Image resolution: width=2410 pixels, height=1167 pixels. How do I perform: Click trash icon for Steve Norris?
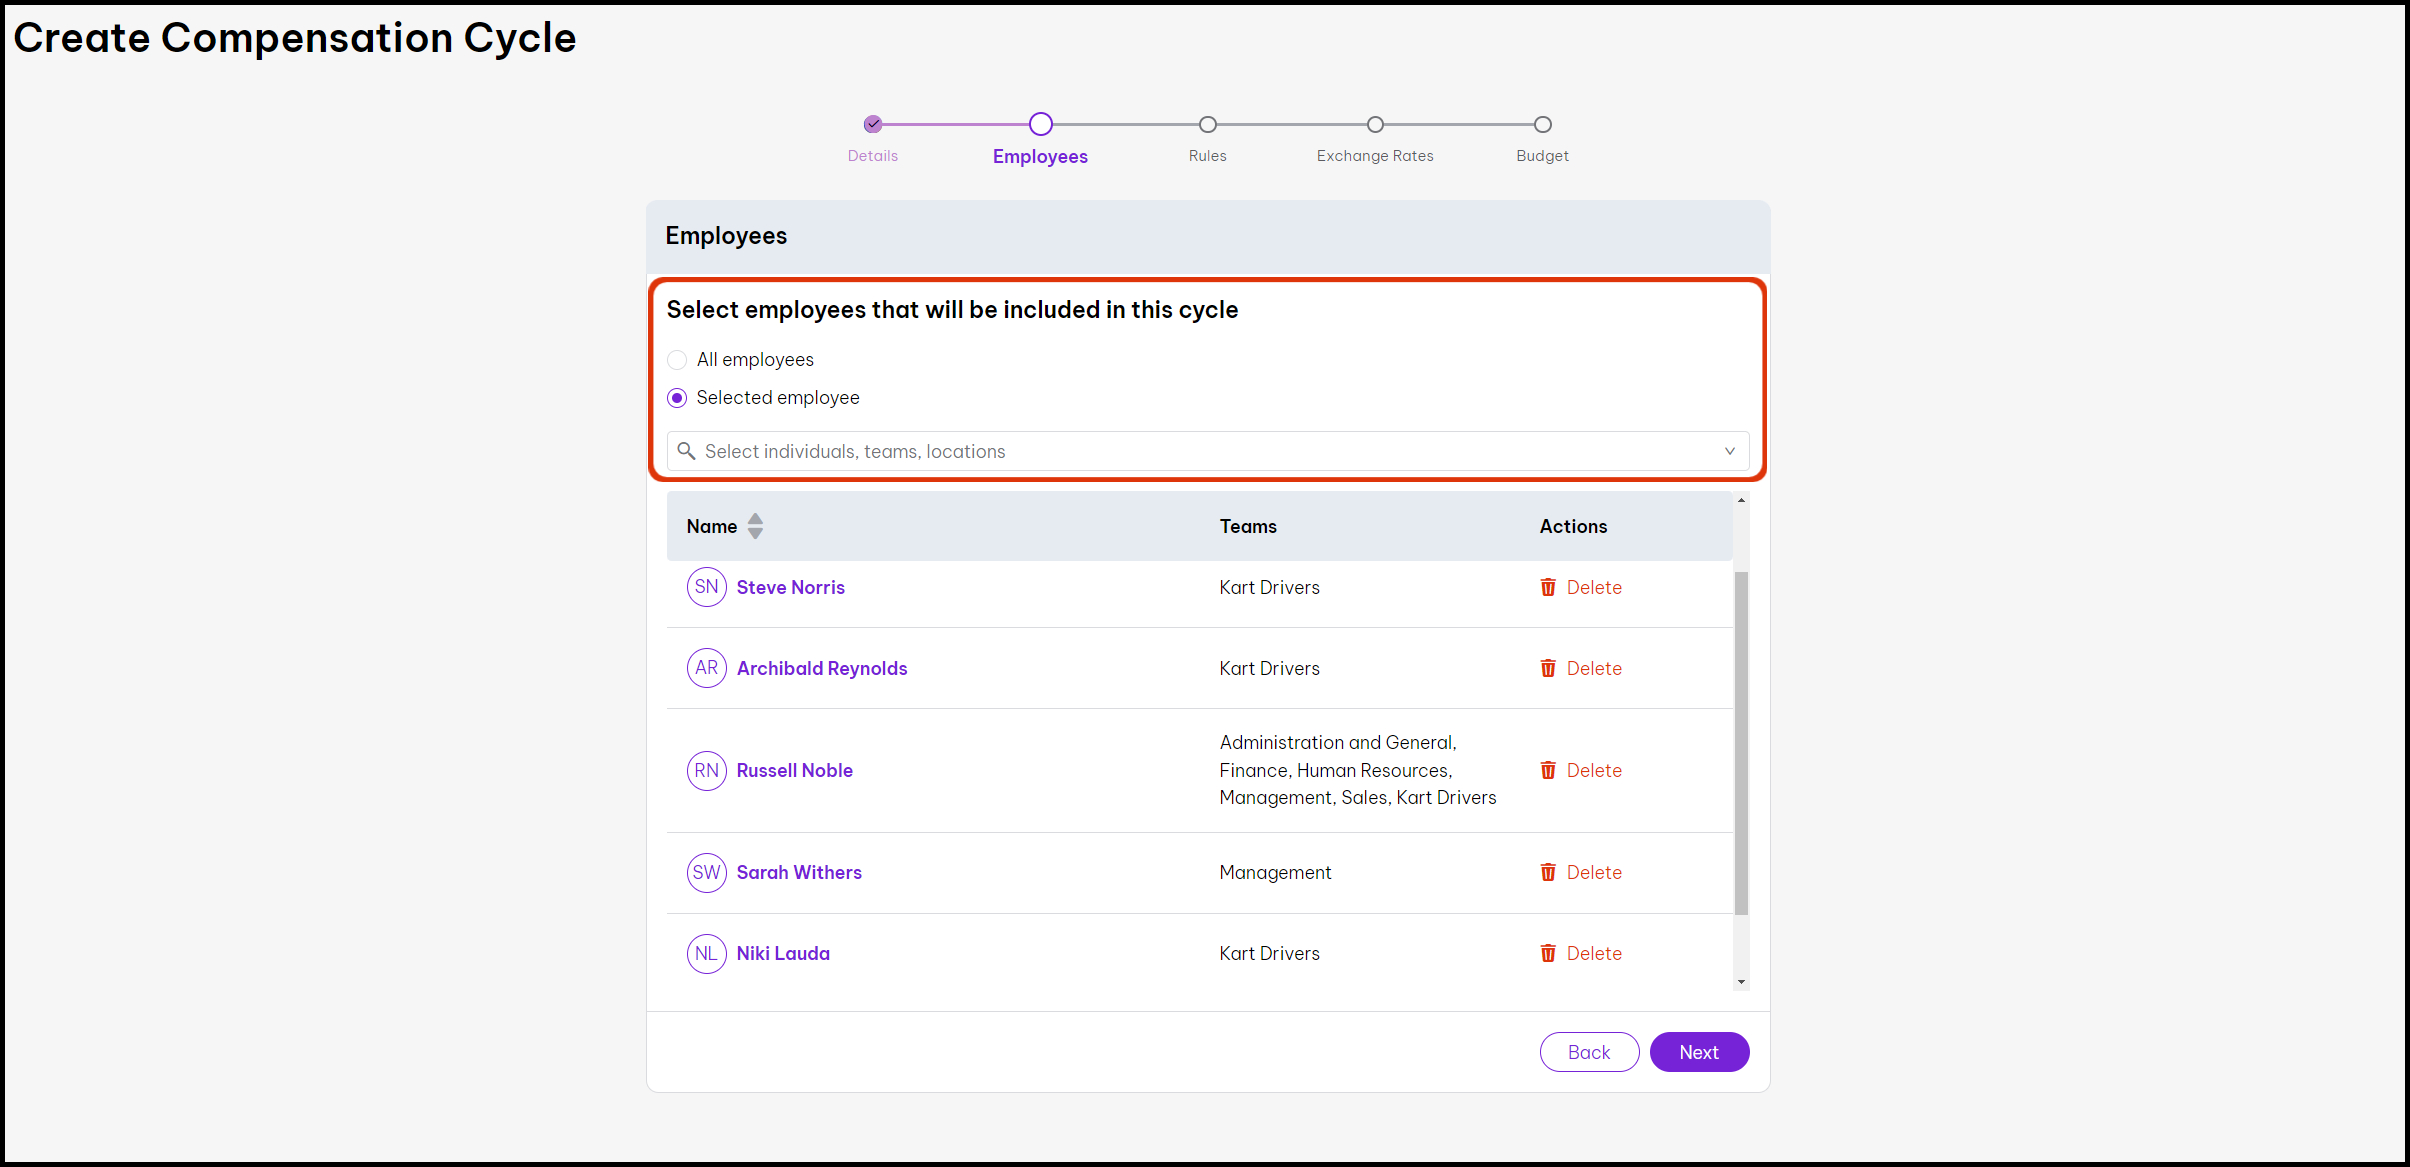(x=1547, y=587)
